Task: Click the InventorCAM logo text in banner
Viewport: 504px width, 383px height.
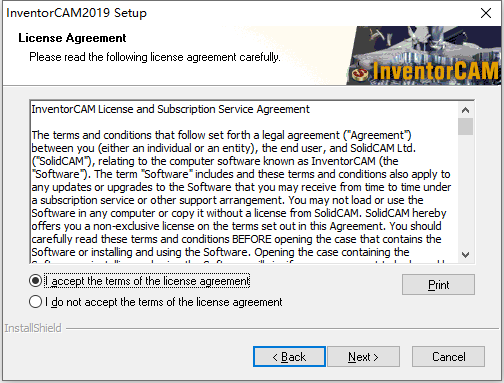Action: point(436,71)
